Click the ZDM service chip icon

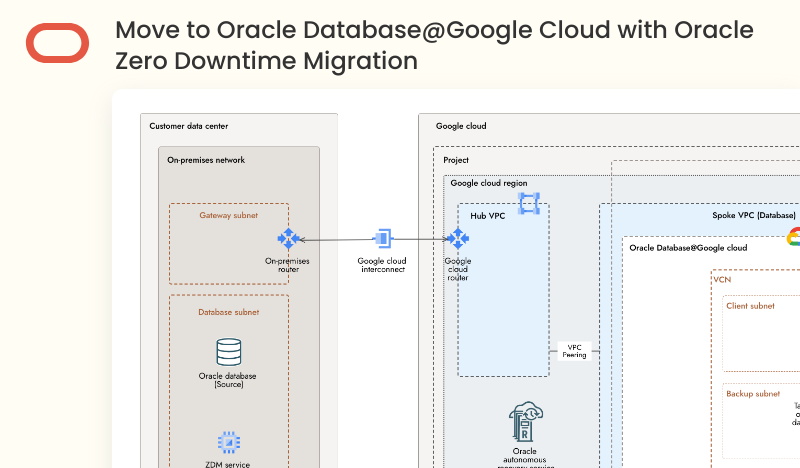[229, 442]
